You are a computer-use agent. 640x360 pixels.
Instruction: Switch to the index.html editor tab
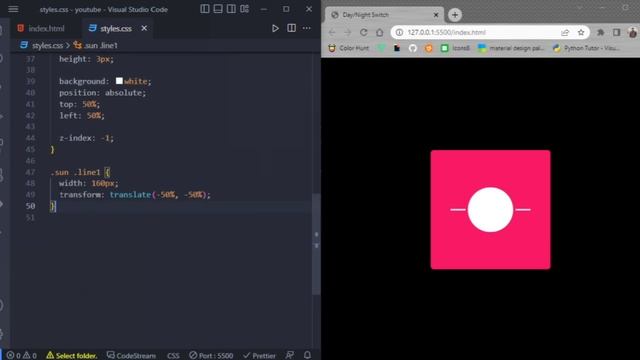tap(41, 29)
